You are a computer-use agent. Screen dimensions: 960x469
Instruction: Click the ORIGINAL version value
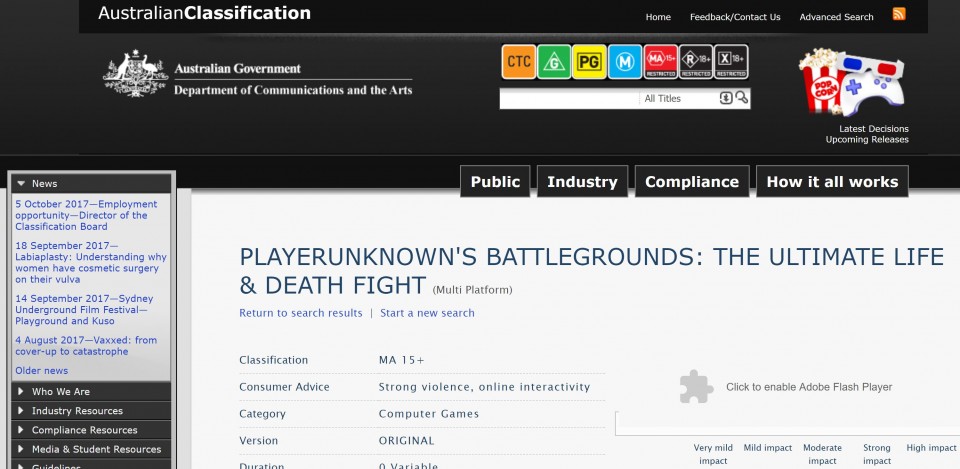(x=407, y=441)
